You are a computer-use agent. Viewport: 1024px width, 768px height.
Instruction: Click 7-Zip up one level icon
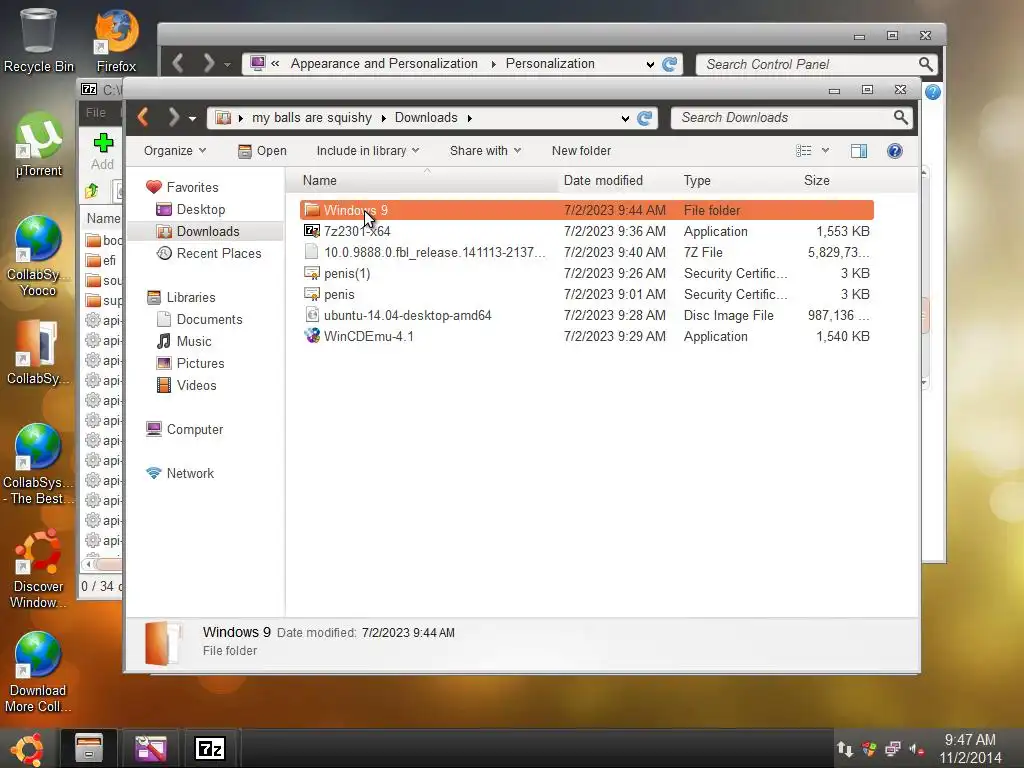(x=91, y=191)
